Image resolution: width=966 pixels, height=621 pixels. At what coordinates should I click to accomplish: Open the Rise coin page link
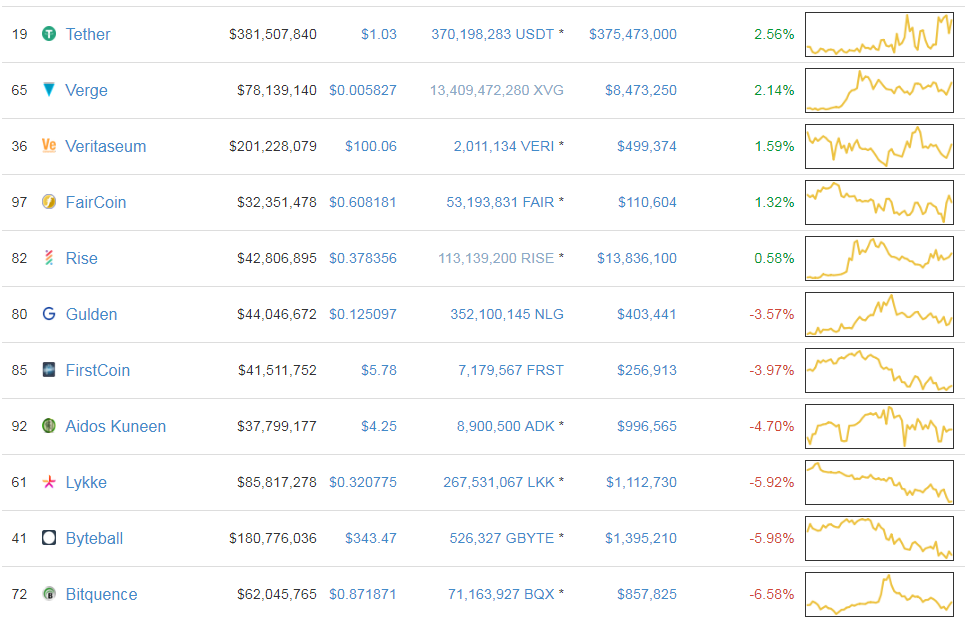point(81,259)
